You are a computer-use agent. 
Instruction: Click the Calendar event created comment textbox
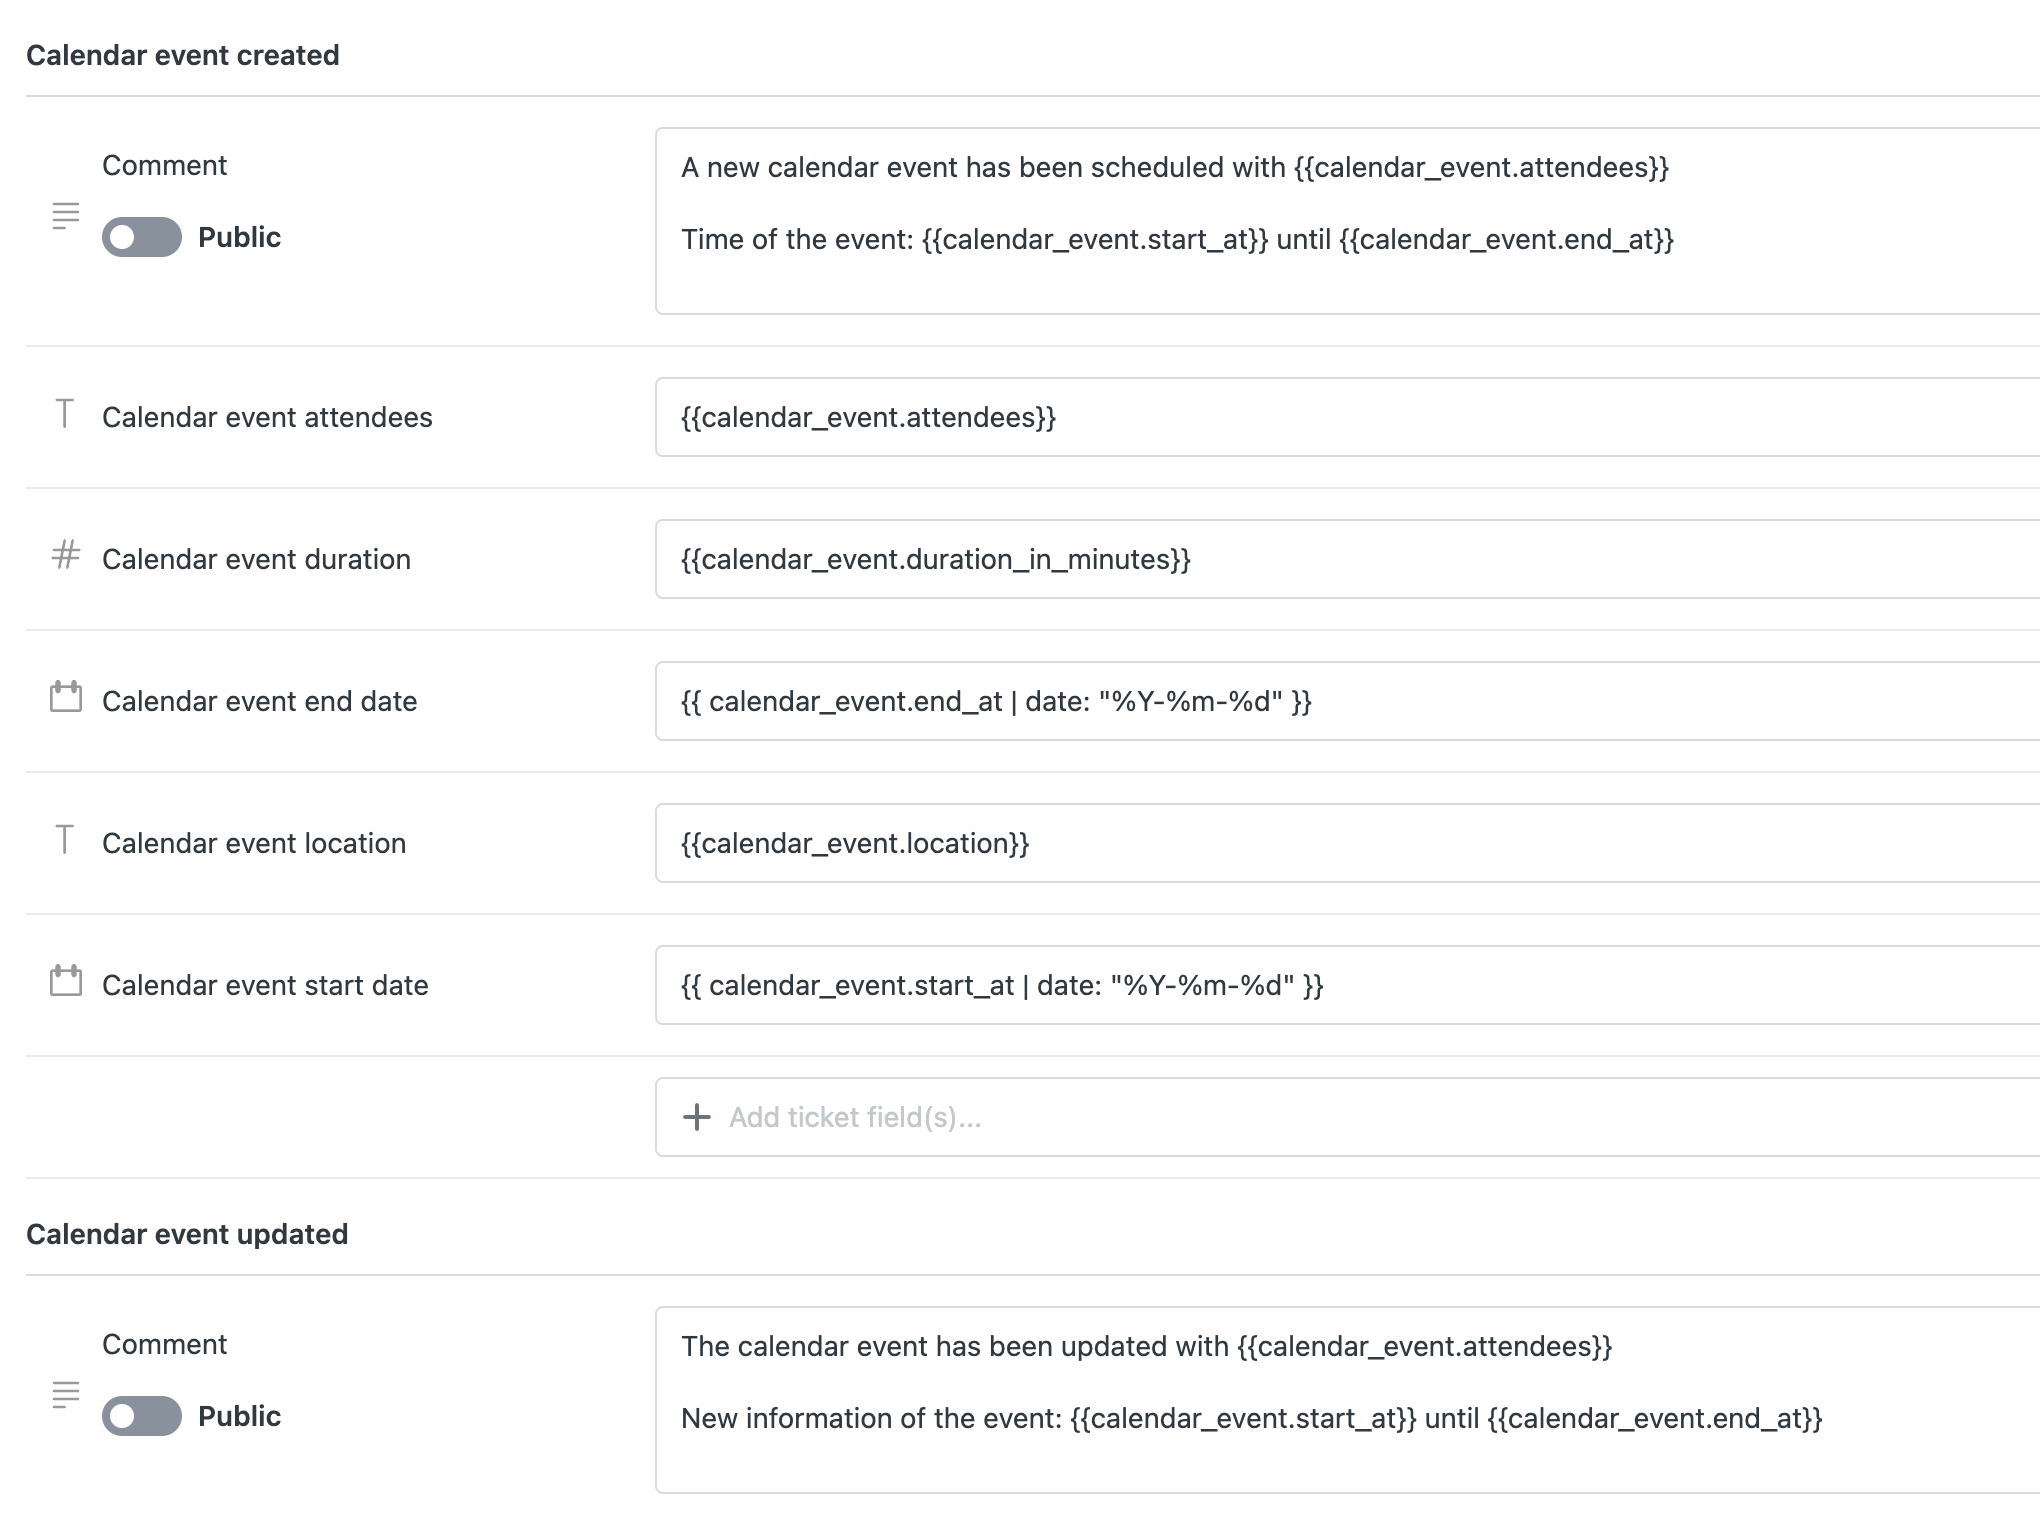(x=1347, y=221)
